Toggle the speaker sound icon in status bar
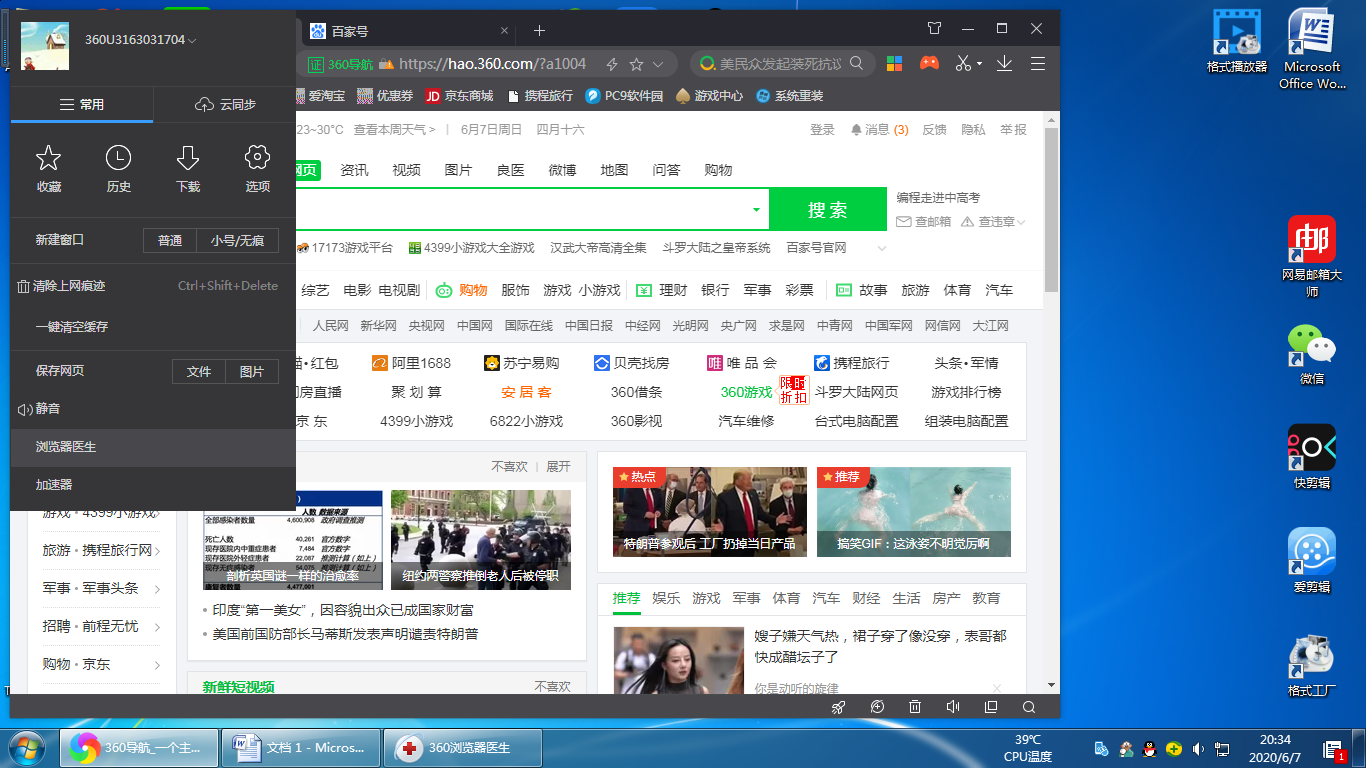The height and width of the screenshot is (768, 1366). (953, 707)
